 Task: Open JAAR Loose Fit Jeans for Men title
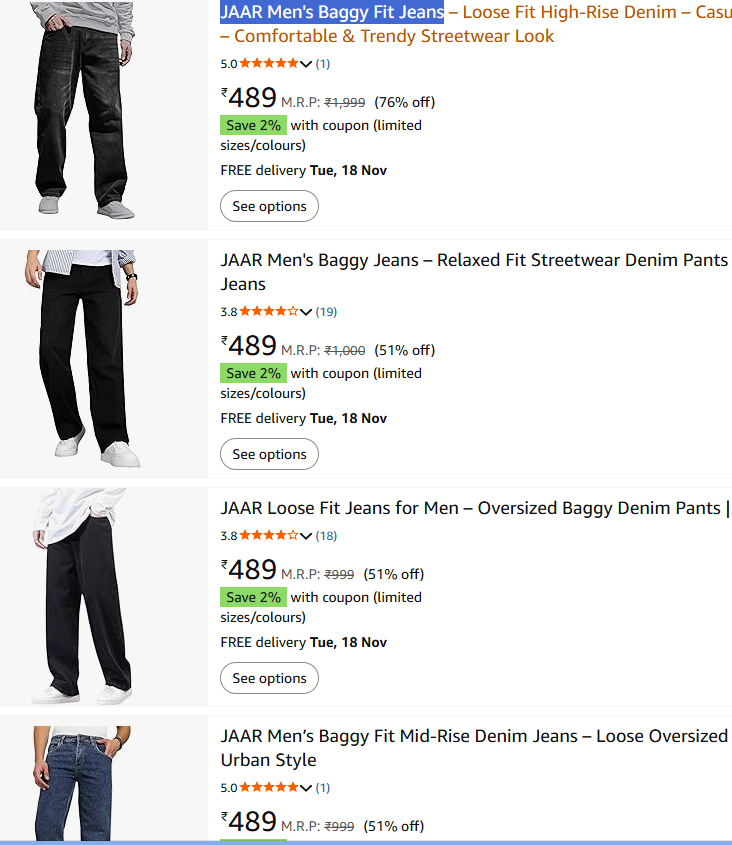(476, 508)
